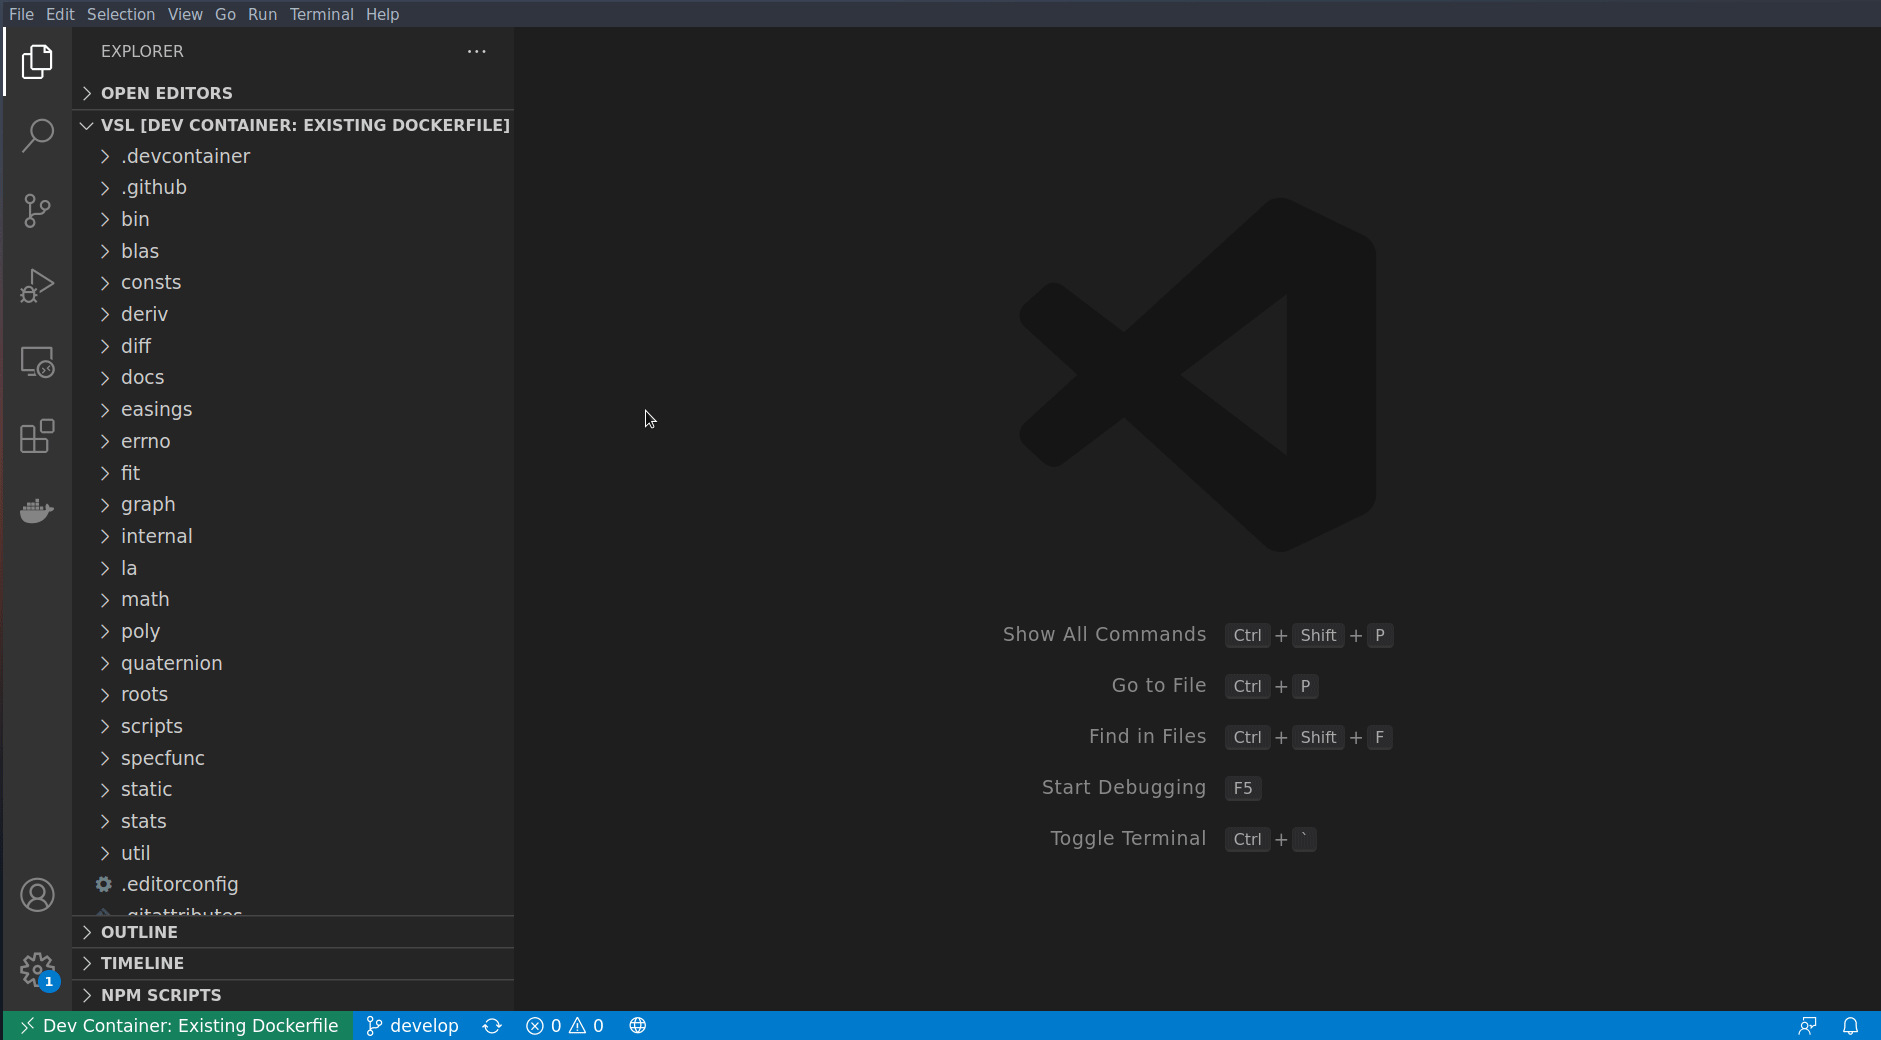Expand the easings folder
The image size is (1881, 1040).
(x=293, y=410)
